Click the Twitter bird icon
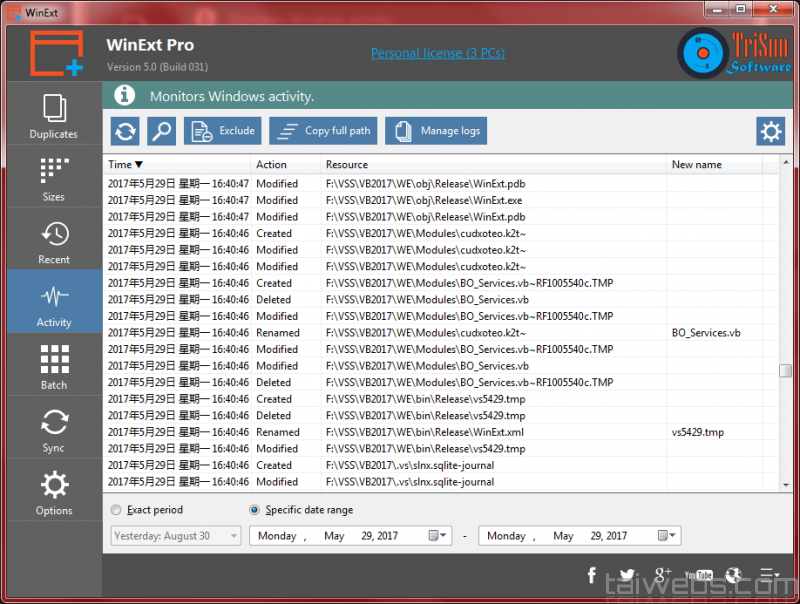The width and height of the screenshot is (800, 604). click(627, 575)
